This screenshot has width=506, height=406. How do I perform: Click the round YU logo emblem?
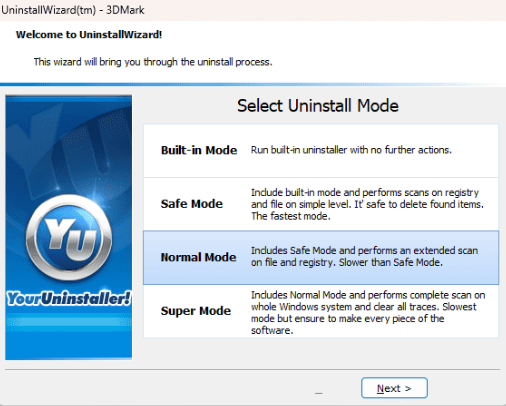[x=69, y=238]
